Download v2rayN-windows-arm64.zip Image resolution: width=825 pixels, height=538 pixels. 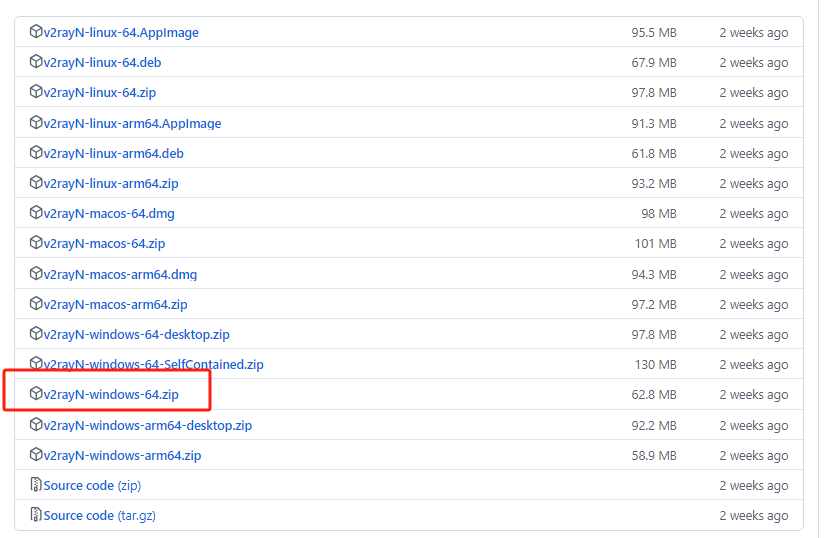(x=122, y=455)
